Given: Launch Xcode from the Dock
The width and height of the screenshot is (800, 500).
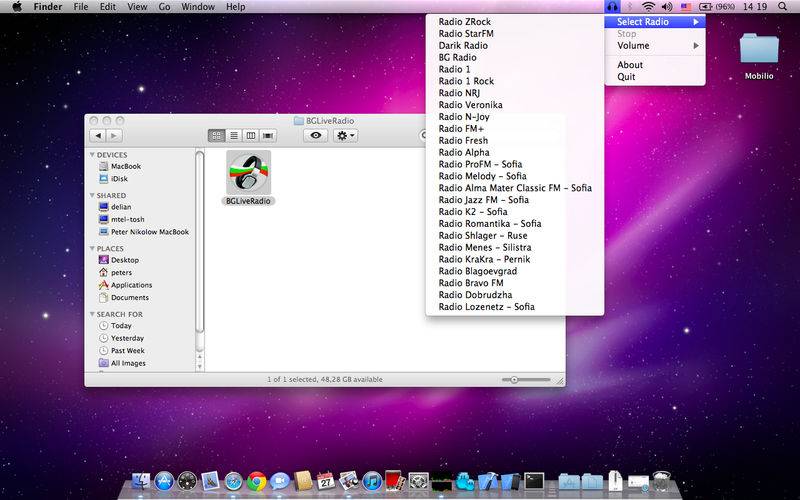Looking at the screenshot, I should click(488, 481).
